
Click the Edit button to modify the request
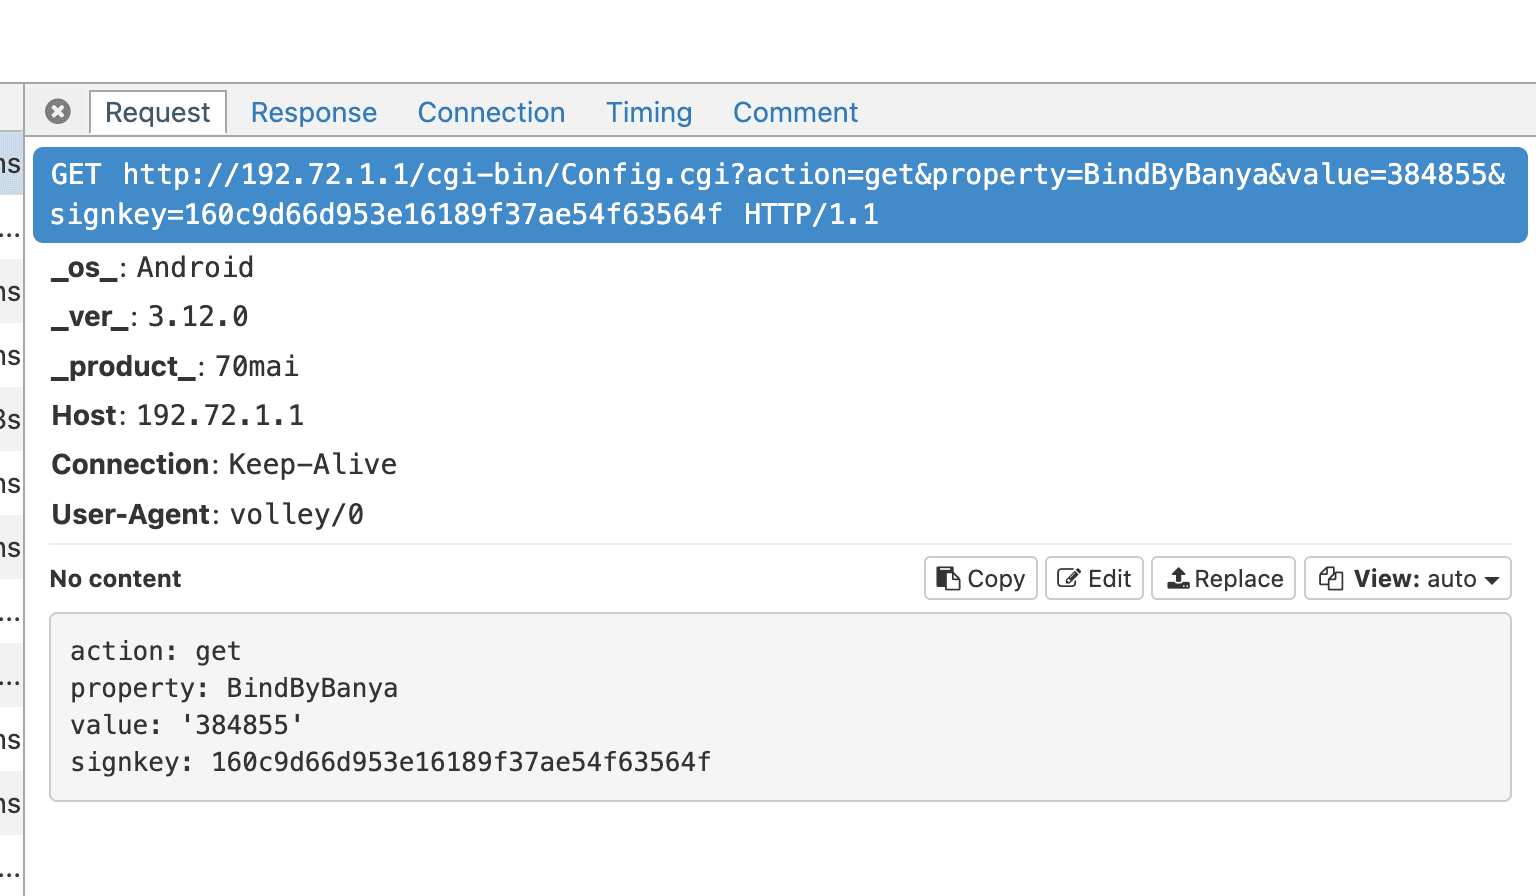point(1094,578)
